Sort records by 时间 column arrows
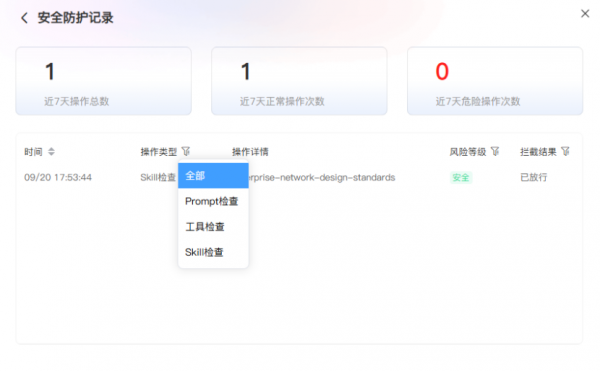Image resolution: width=600 pixels, height=371 pixels. pyautogui.click(x=51, y=151)
